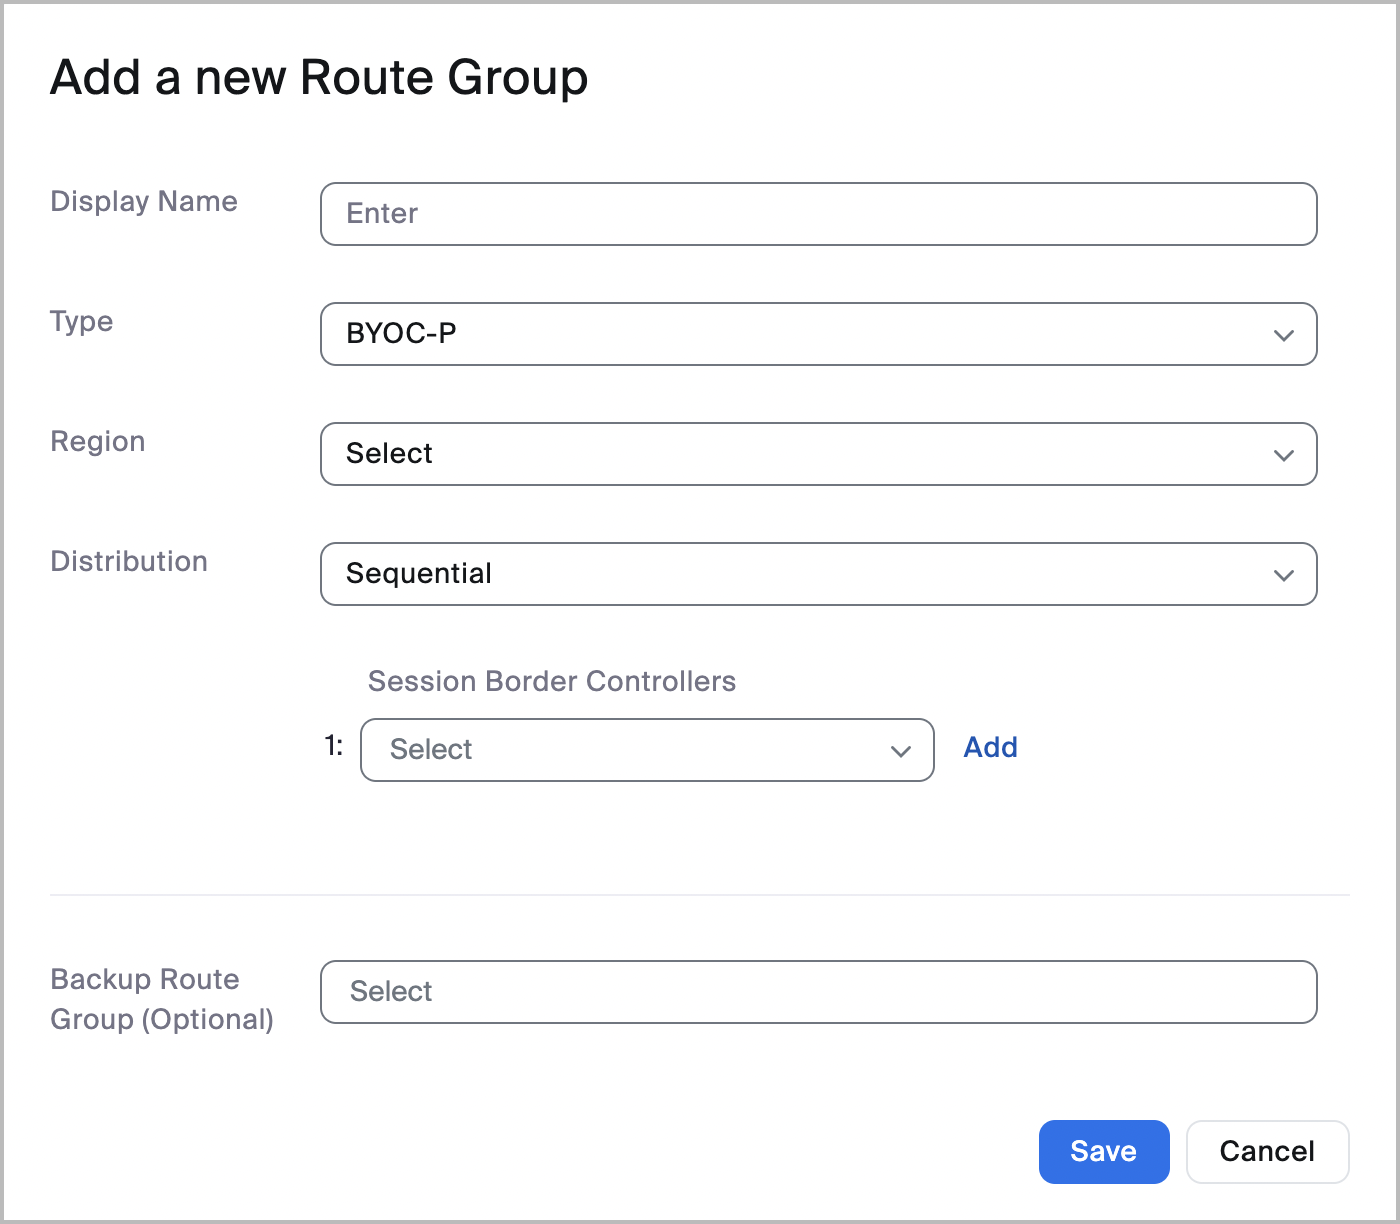The height and width of the screenshot is (1224, 1400).
Task: Click the chevron arrow in Region field
Action: (1284, 455)
